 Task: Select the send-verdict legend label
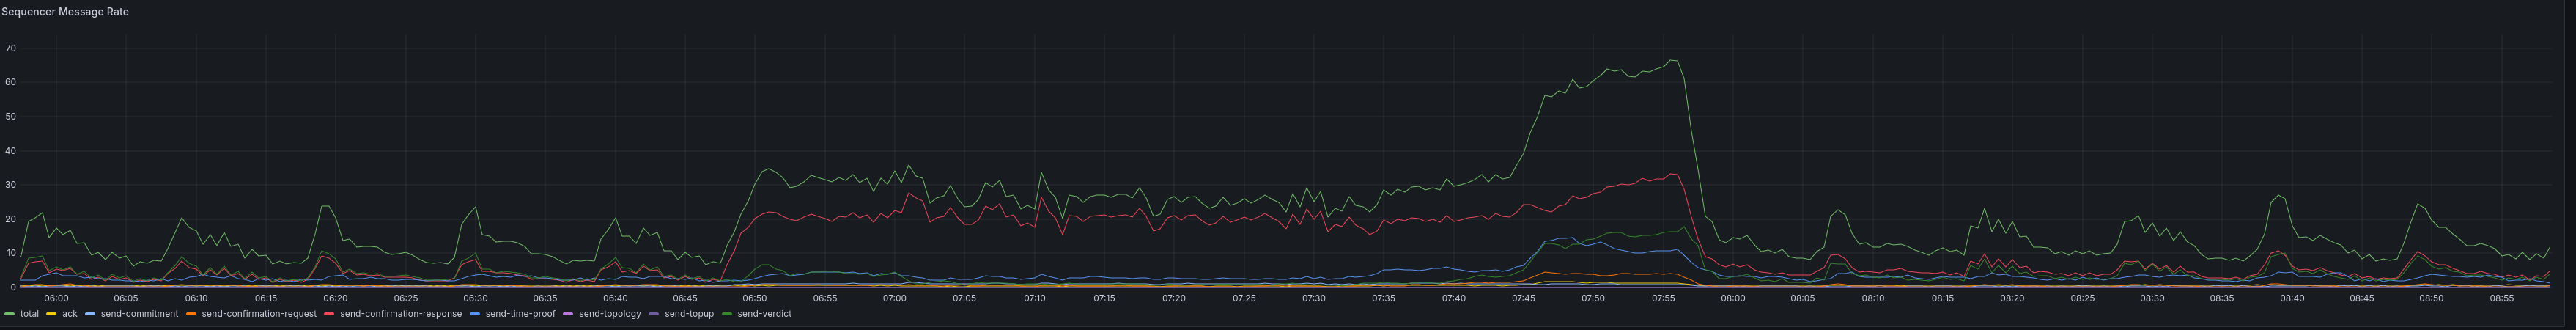click(764, 314)
